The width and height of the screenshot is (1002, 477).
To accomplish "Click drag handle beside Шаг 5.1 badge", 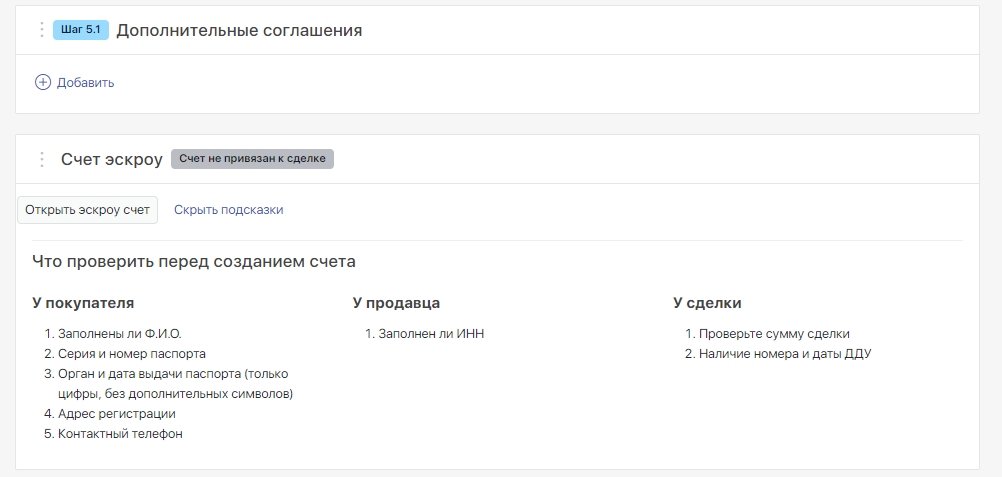I will pyautogui.click(x=41, y=30).
